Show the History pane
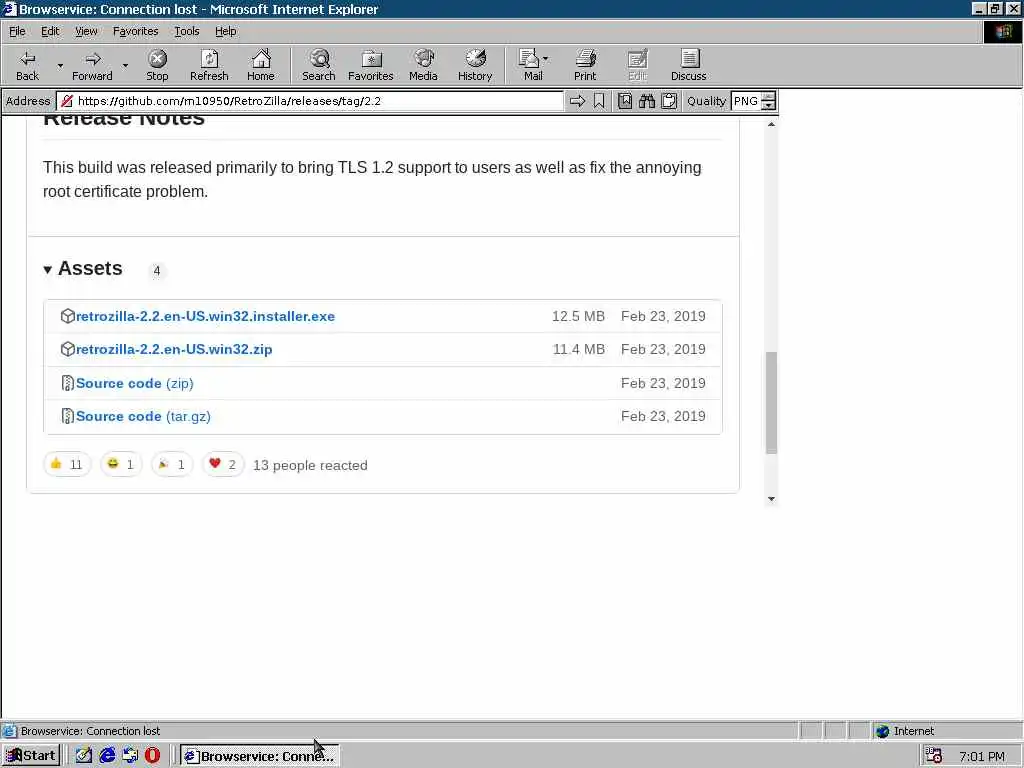The width and height of the screenshot is (1024, 768). (x=475, y=65)
